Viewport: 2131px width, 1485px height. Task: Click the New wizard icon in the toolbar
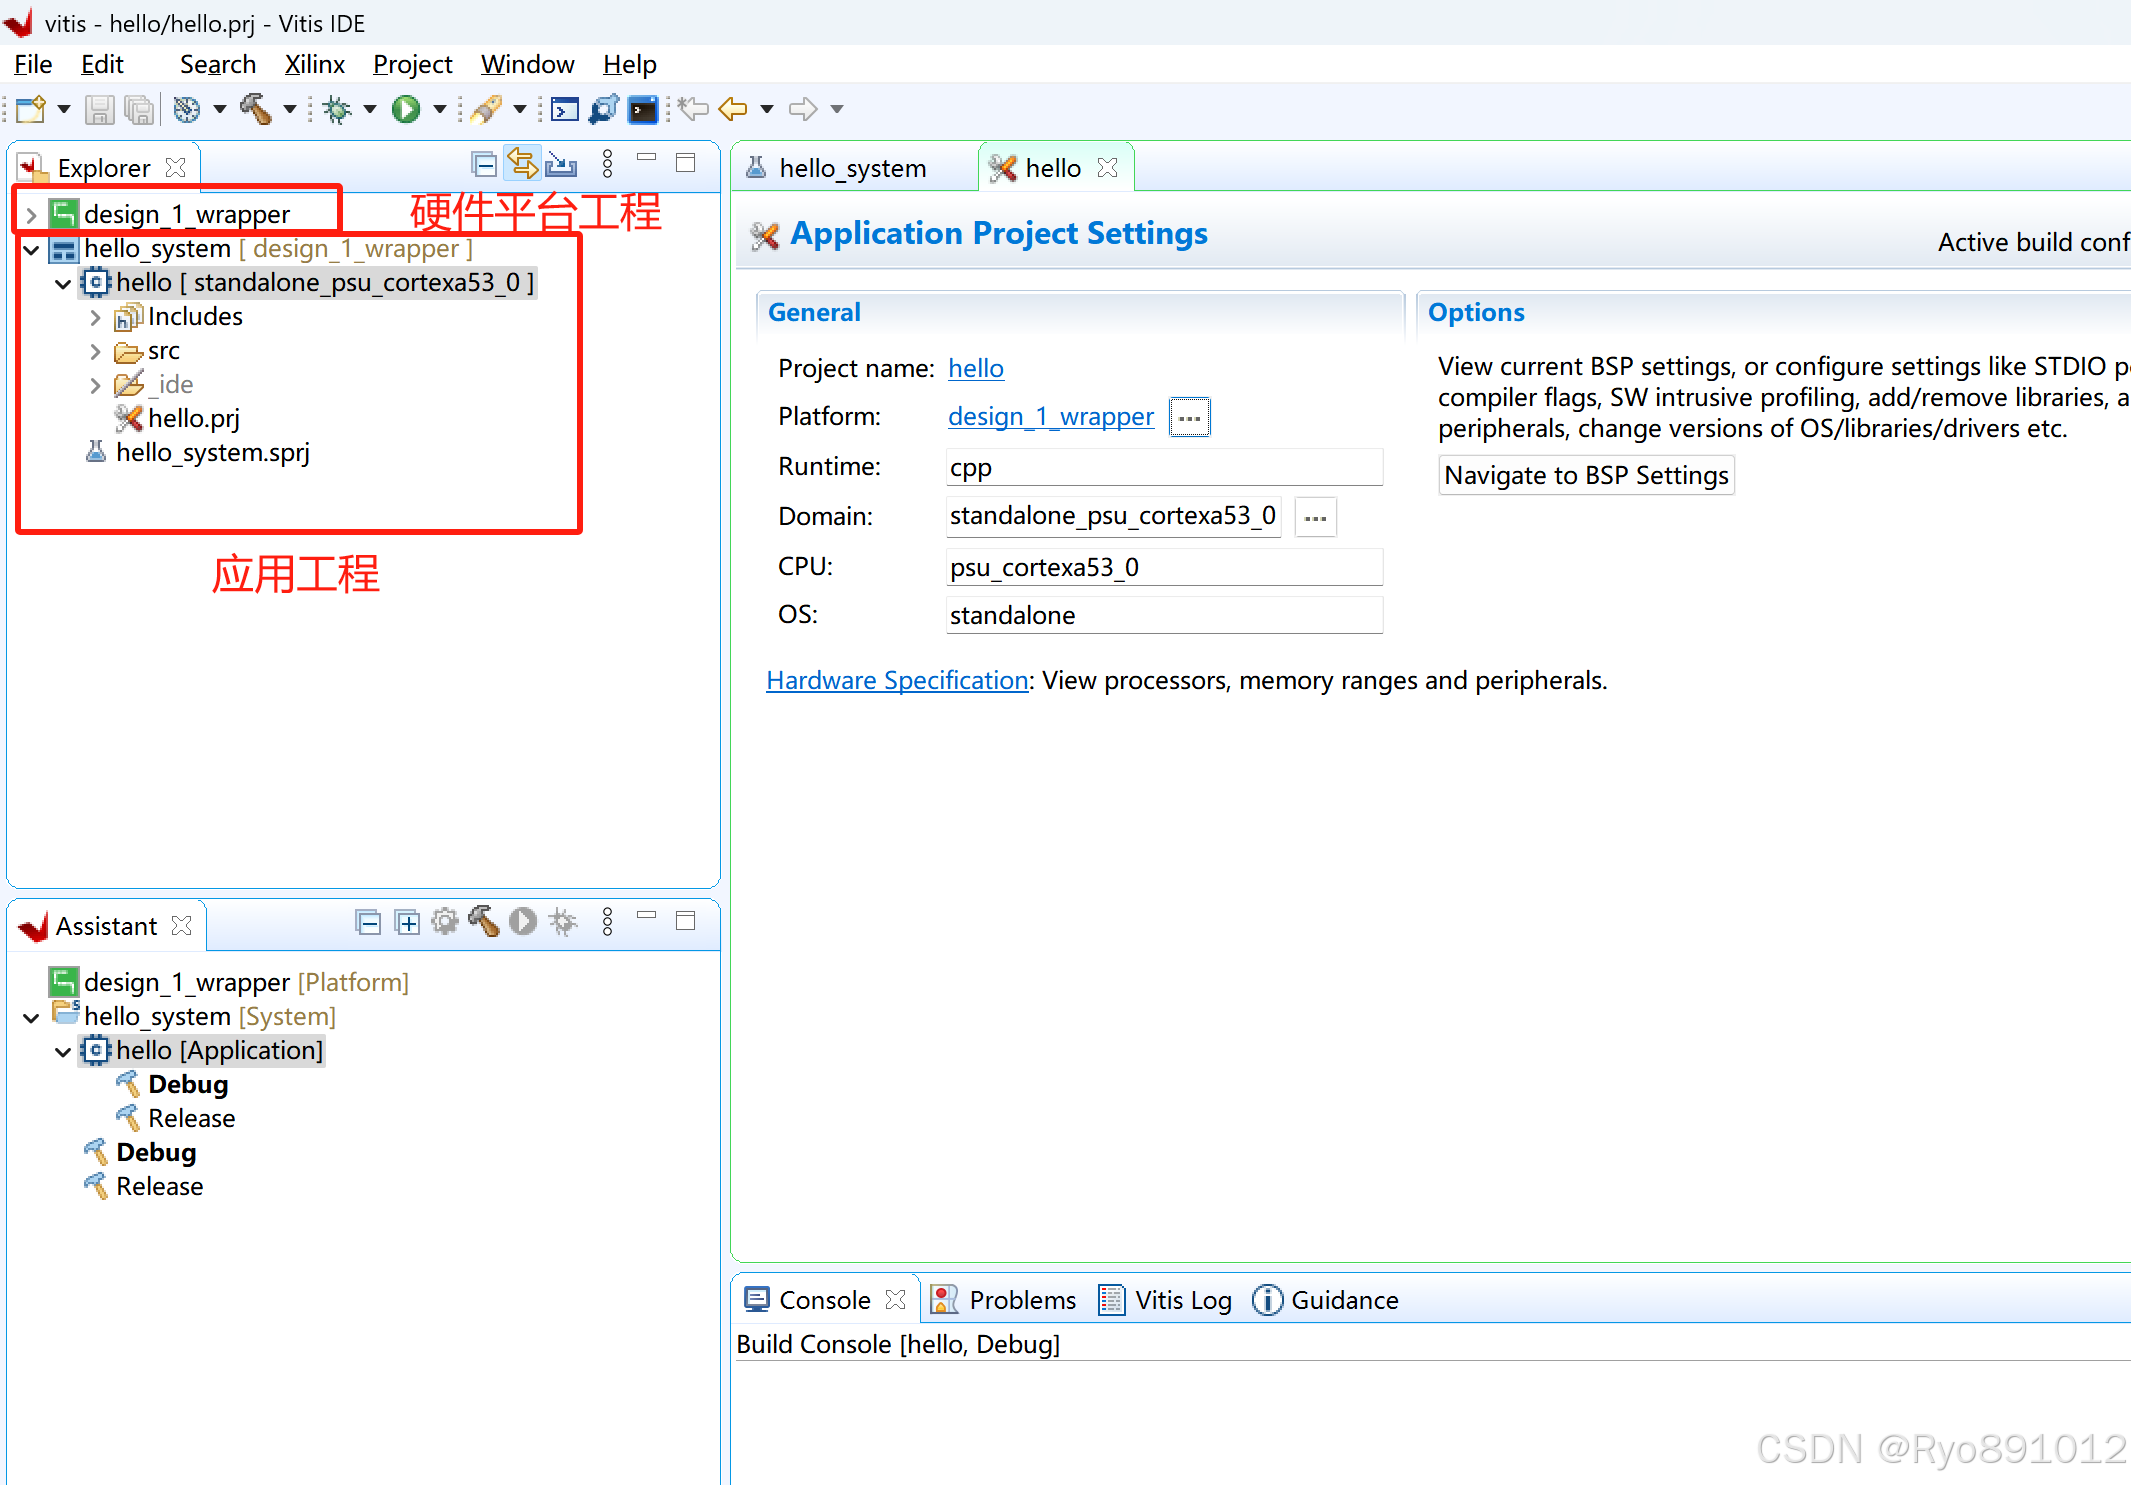[31, 109]
